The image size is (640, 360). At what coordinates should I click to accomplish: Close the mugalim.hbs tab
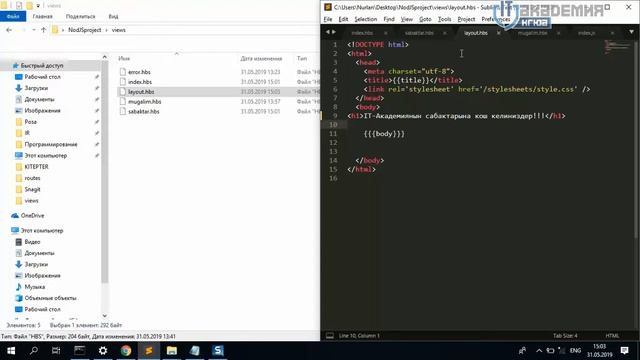click(x=558, y=33)
